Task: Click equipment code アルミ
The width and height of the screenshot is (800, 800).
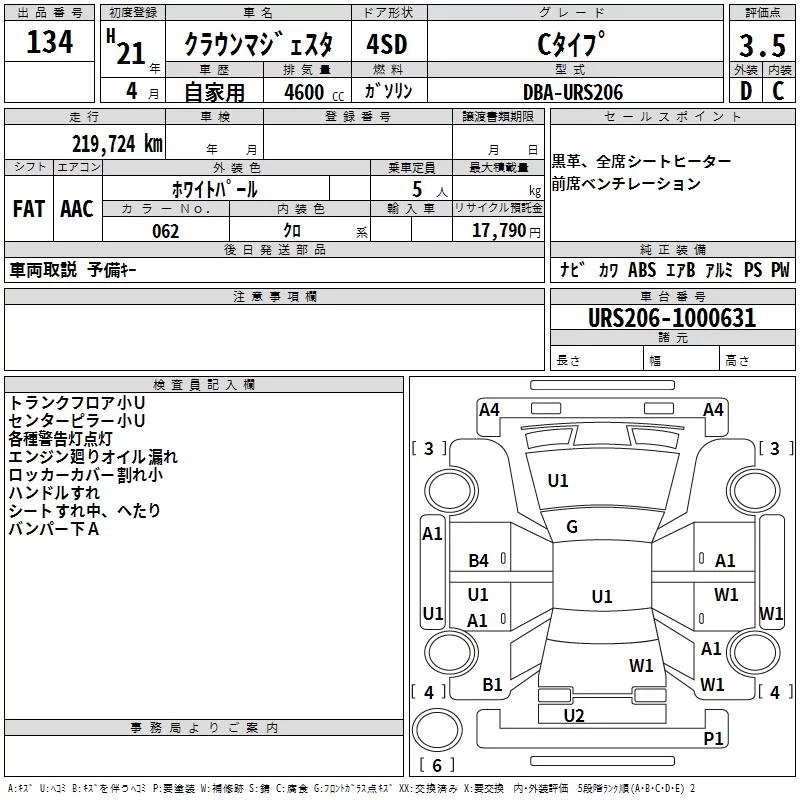Action: point(718,269)
